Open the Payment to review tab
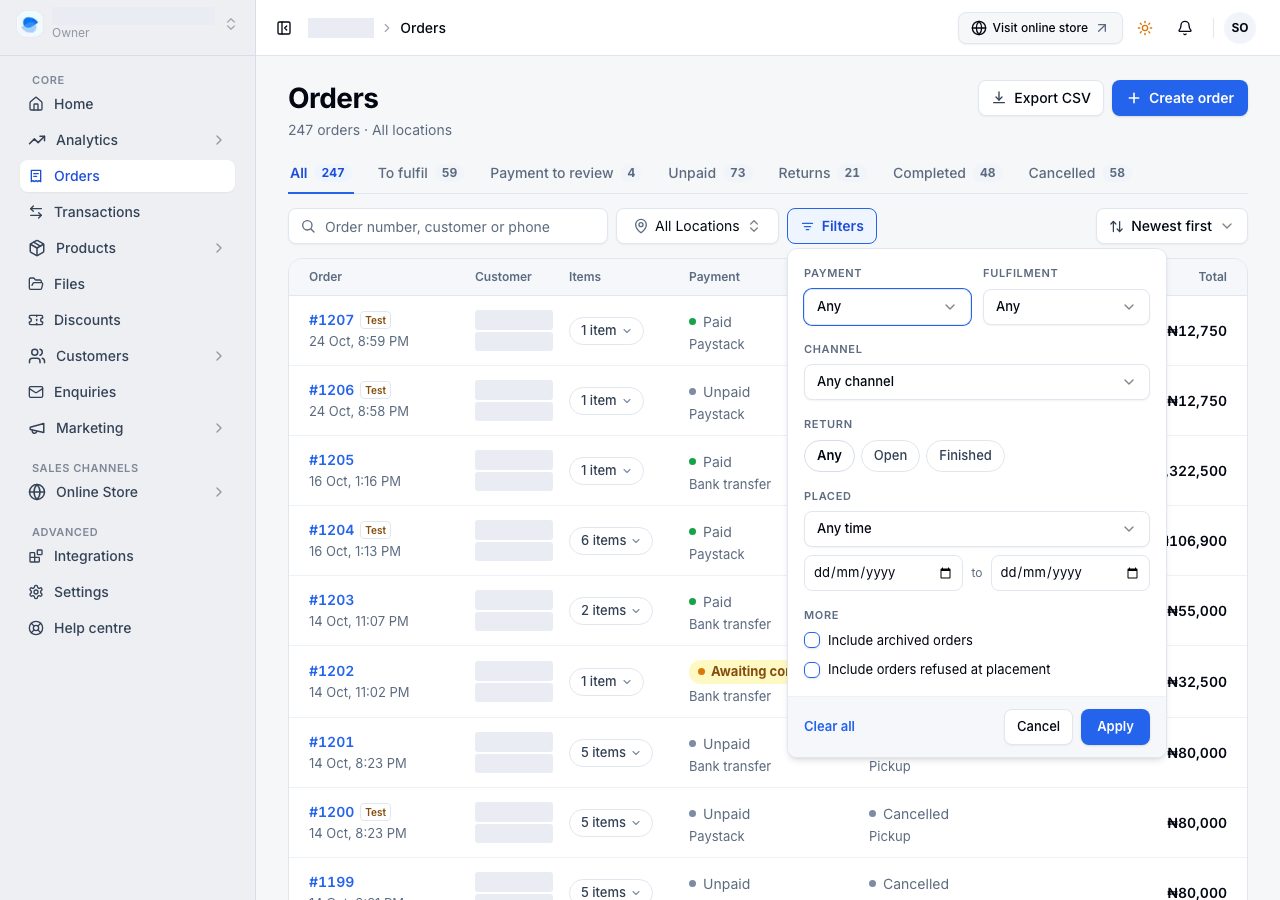Screen dimensions: 1280x900 [x=563, y=173]
